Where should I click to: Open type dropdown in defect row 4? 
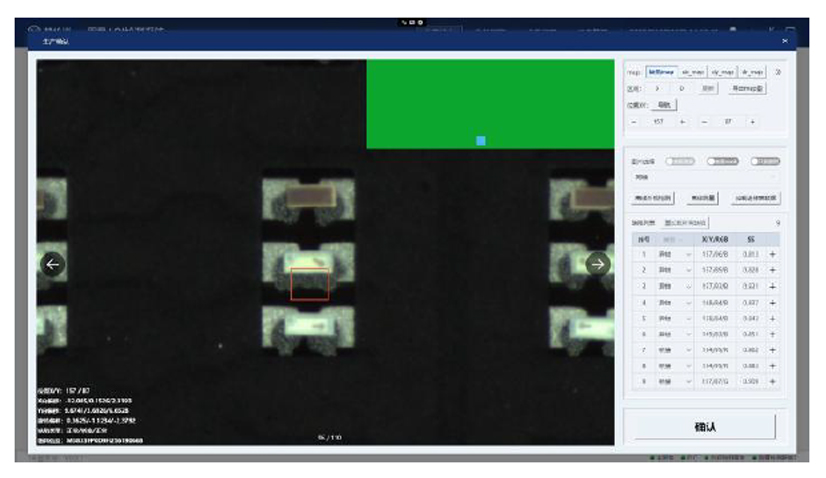point(674,303)
